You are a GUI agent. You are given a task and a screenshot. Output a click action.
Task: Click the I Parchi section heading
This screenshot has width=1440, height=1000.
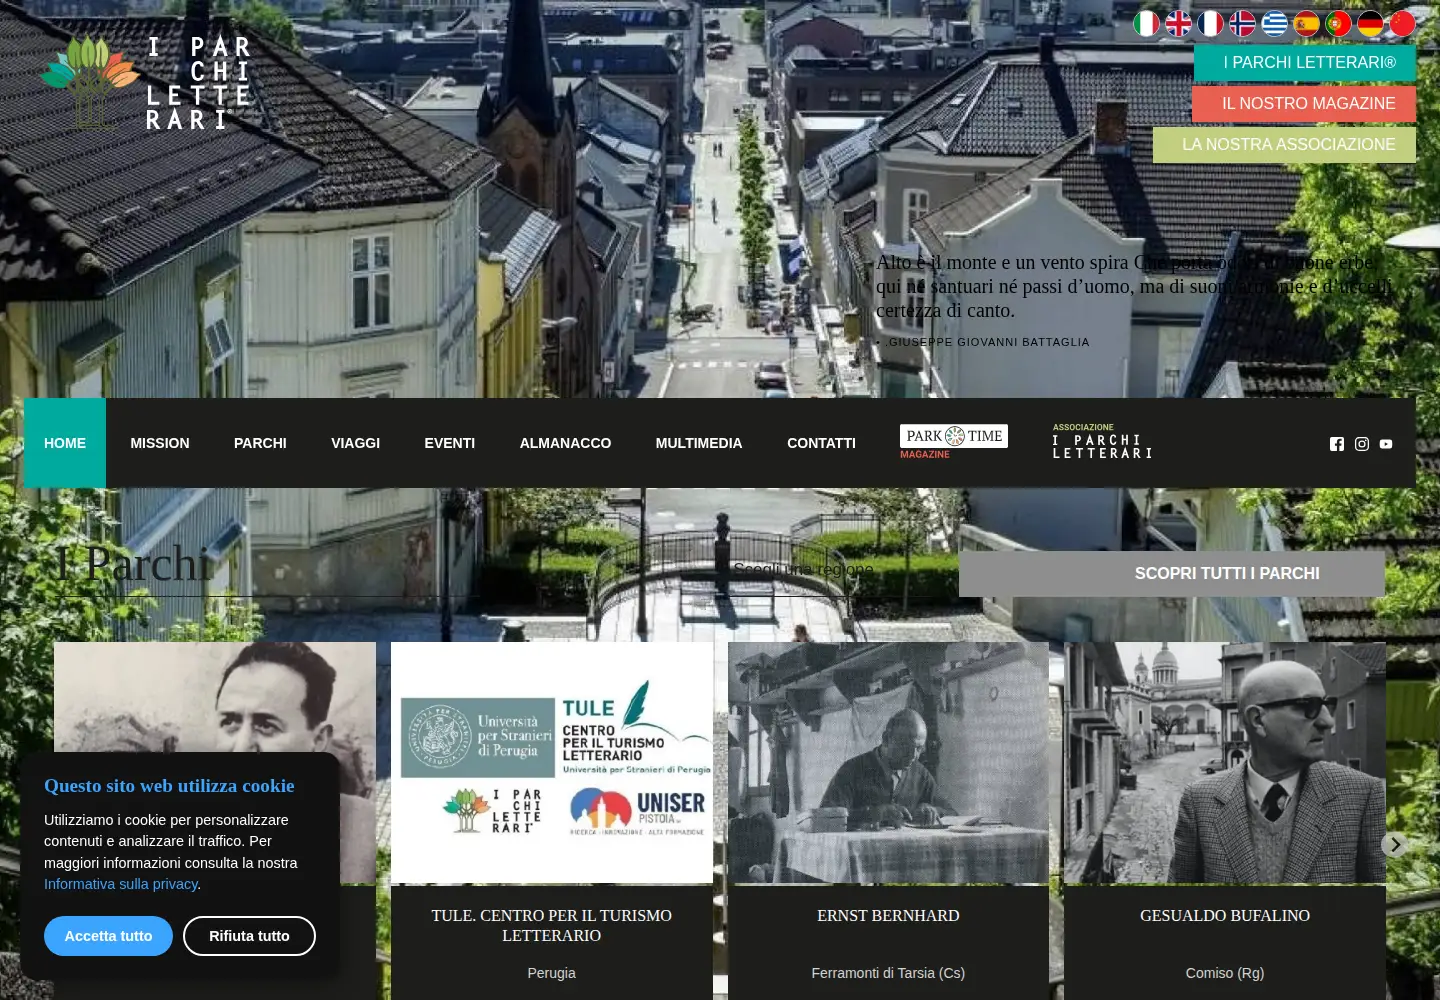click(x=133, y=564)
